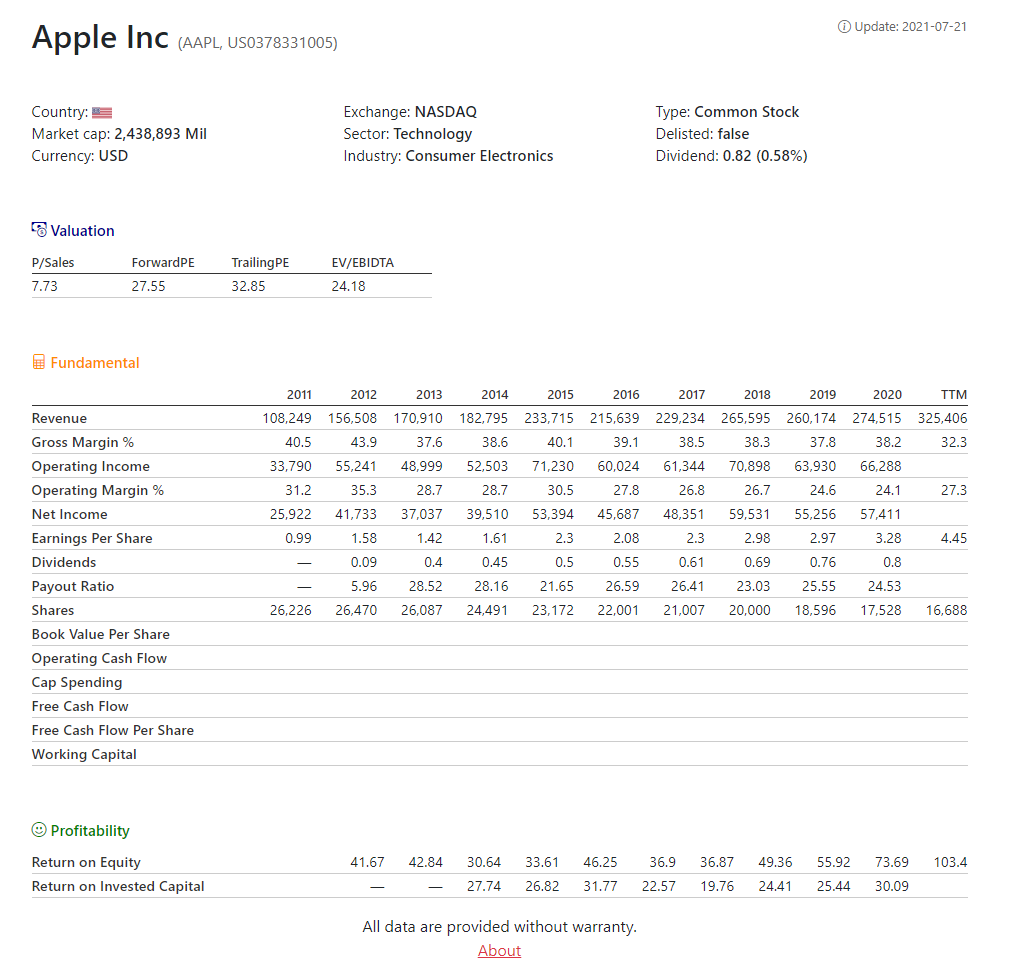Click the Profitability smiley face icon
The height and width of the screenshot is (966, 1028).
coord(39,830)
